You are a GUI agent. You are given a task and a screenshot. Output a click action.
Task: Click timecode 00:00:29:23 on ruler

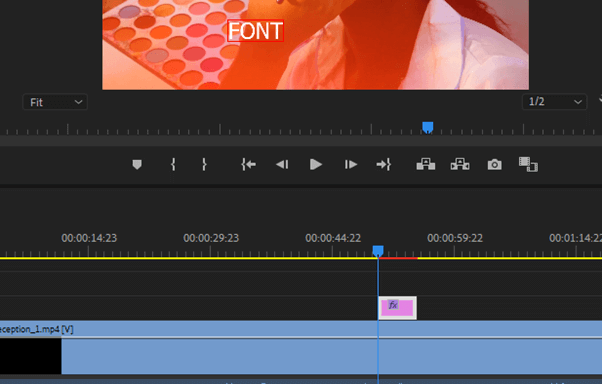click(211, 238)
